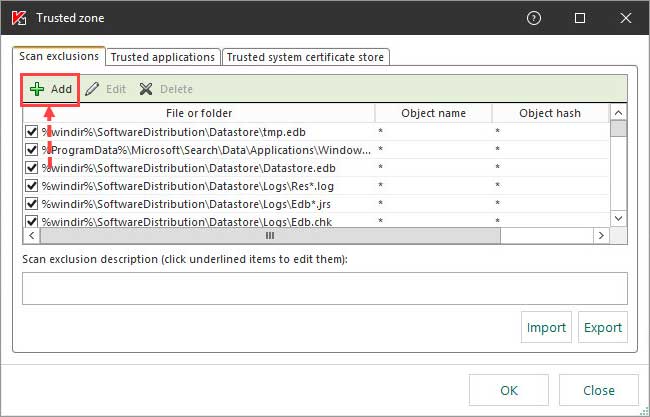Toggle the Datastore\Datastore.edb checkbox
This screenshot has width=650, height=417.
coord(32,168)
